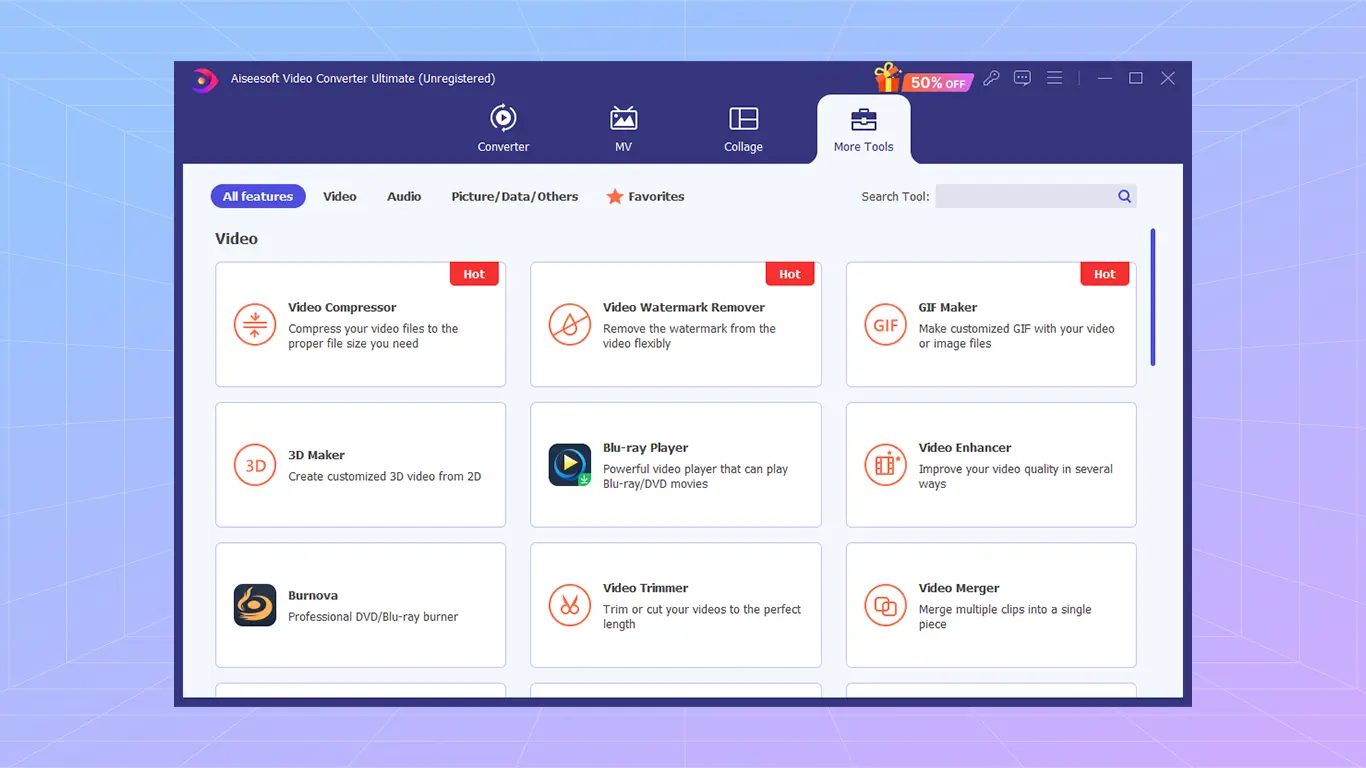This screenshot has height=768, width=1366.
Task: Click "Improve your video quality" description
Action: tap(1016, 476)
